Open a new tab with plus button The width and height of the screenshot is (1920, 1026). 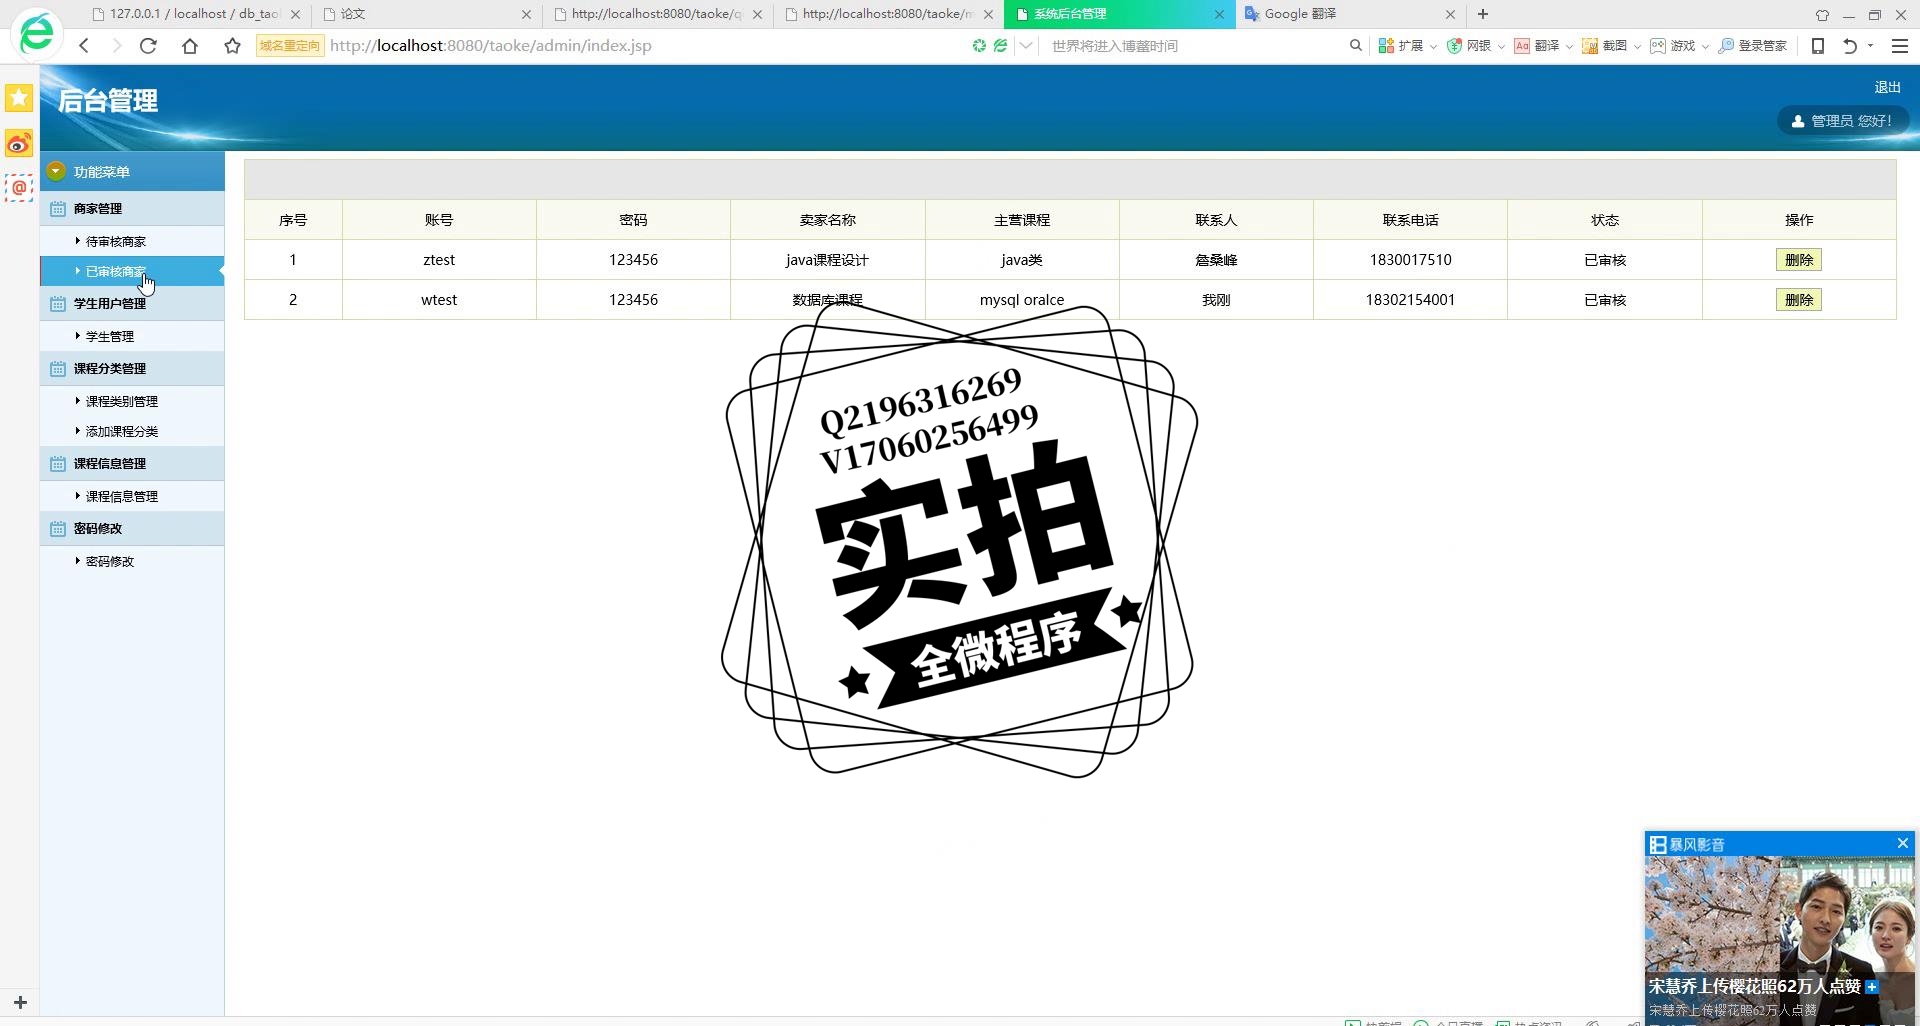coord(1483,14)
